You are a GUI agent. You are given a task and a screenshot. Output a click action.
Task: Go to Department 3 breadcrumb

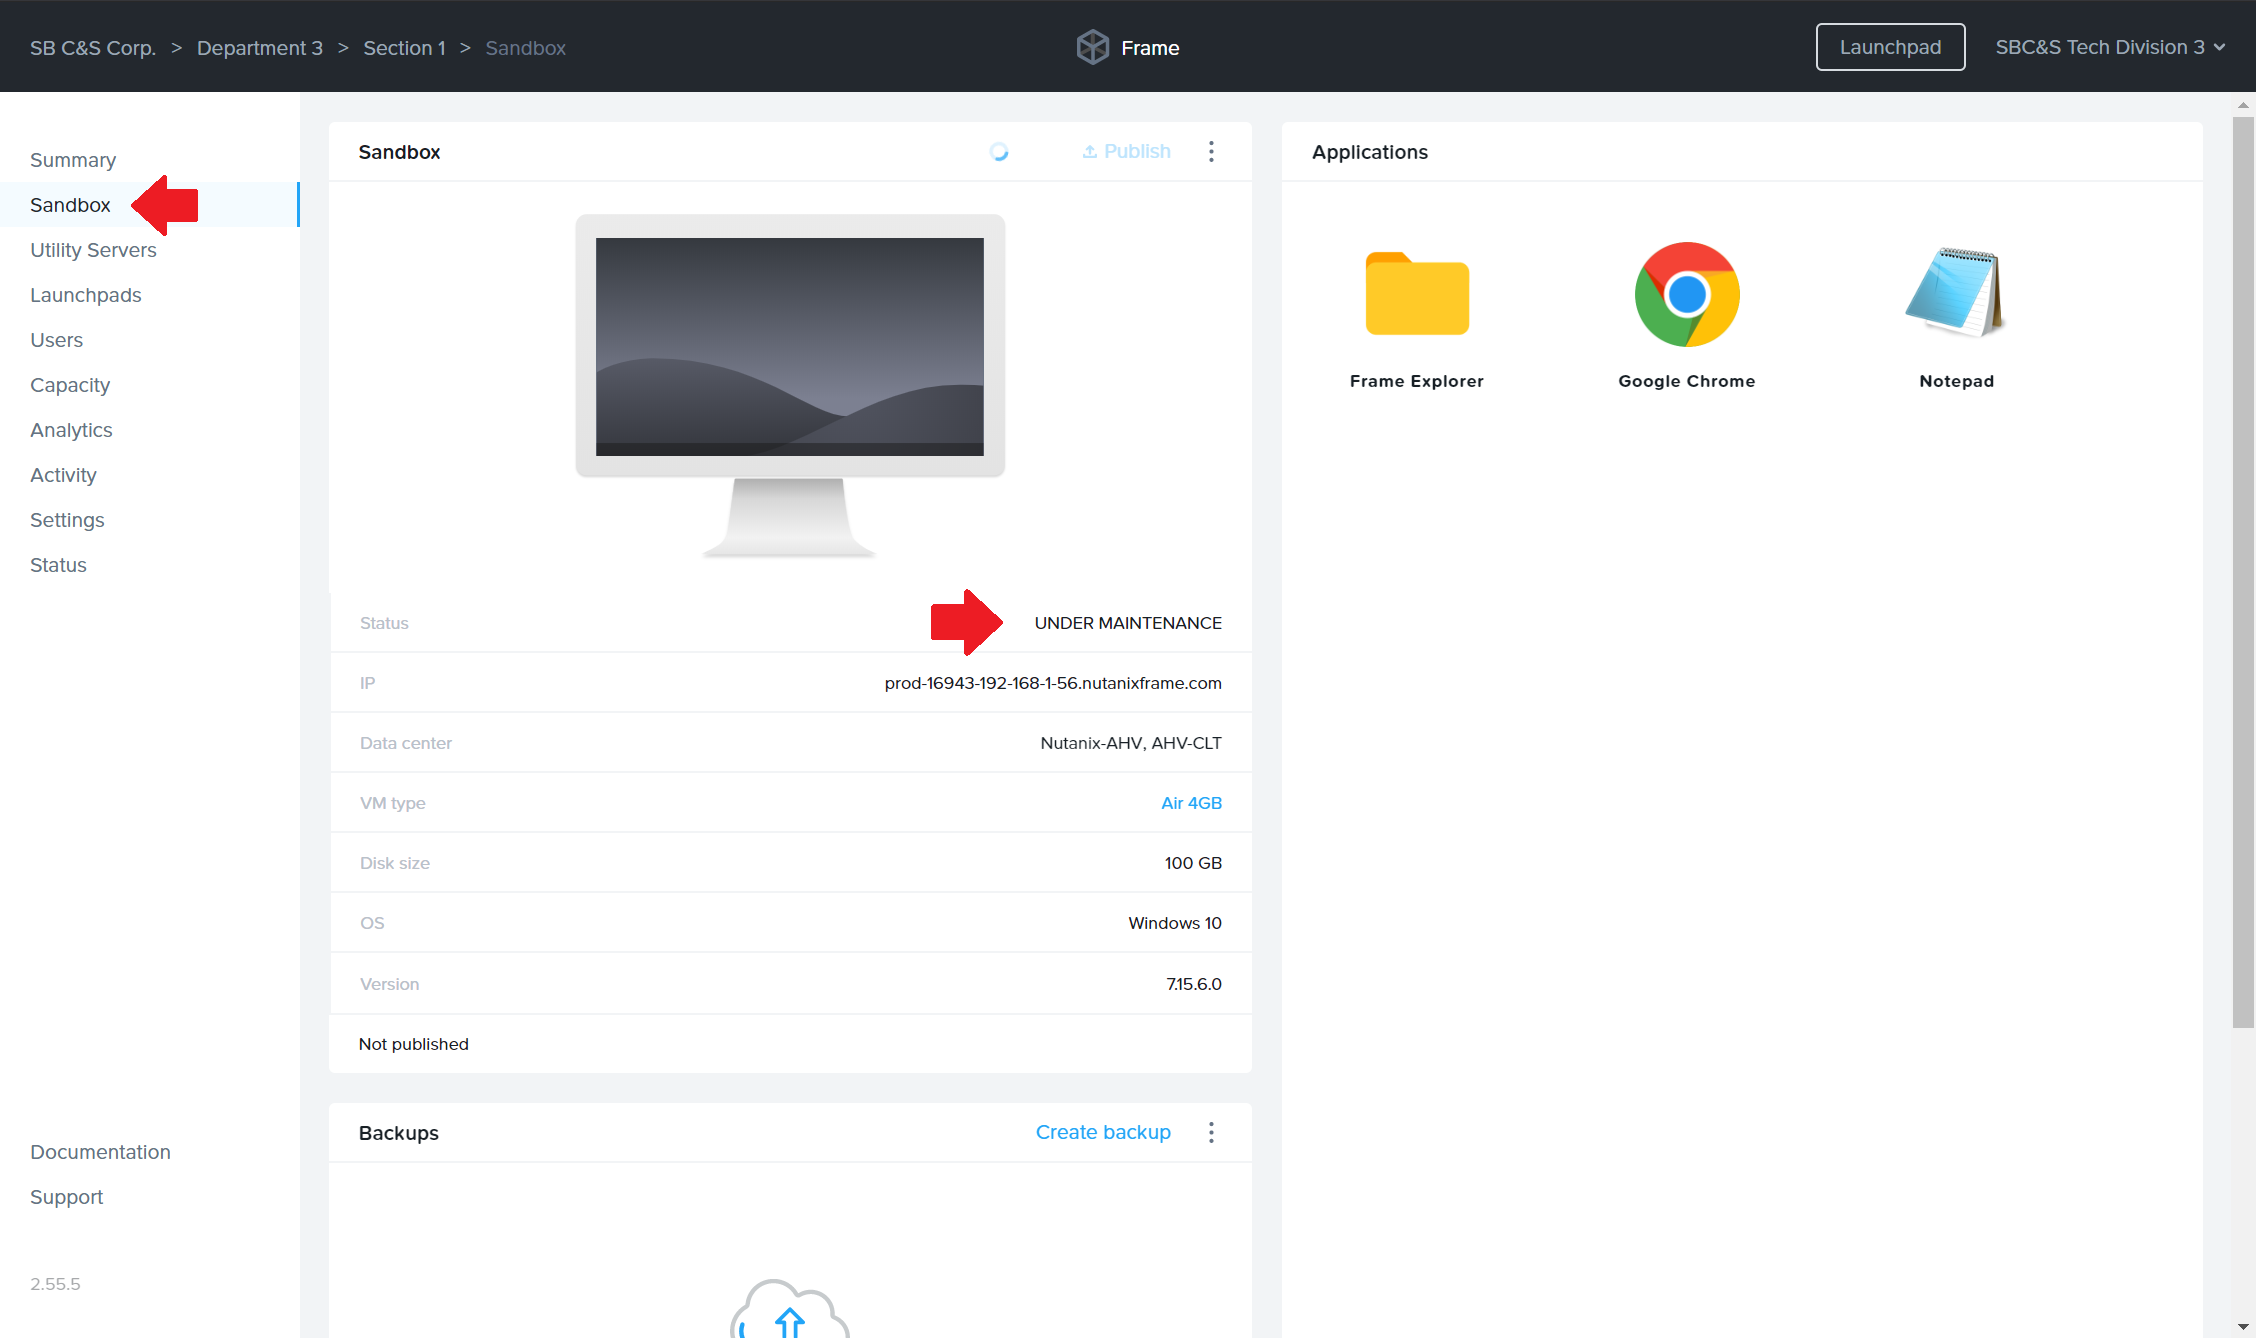(x=260, y=48)
